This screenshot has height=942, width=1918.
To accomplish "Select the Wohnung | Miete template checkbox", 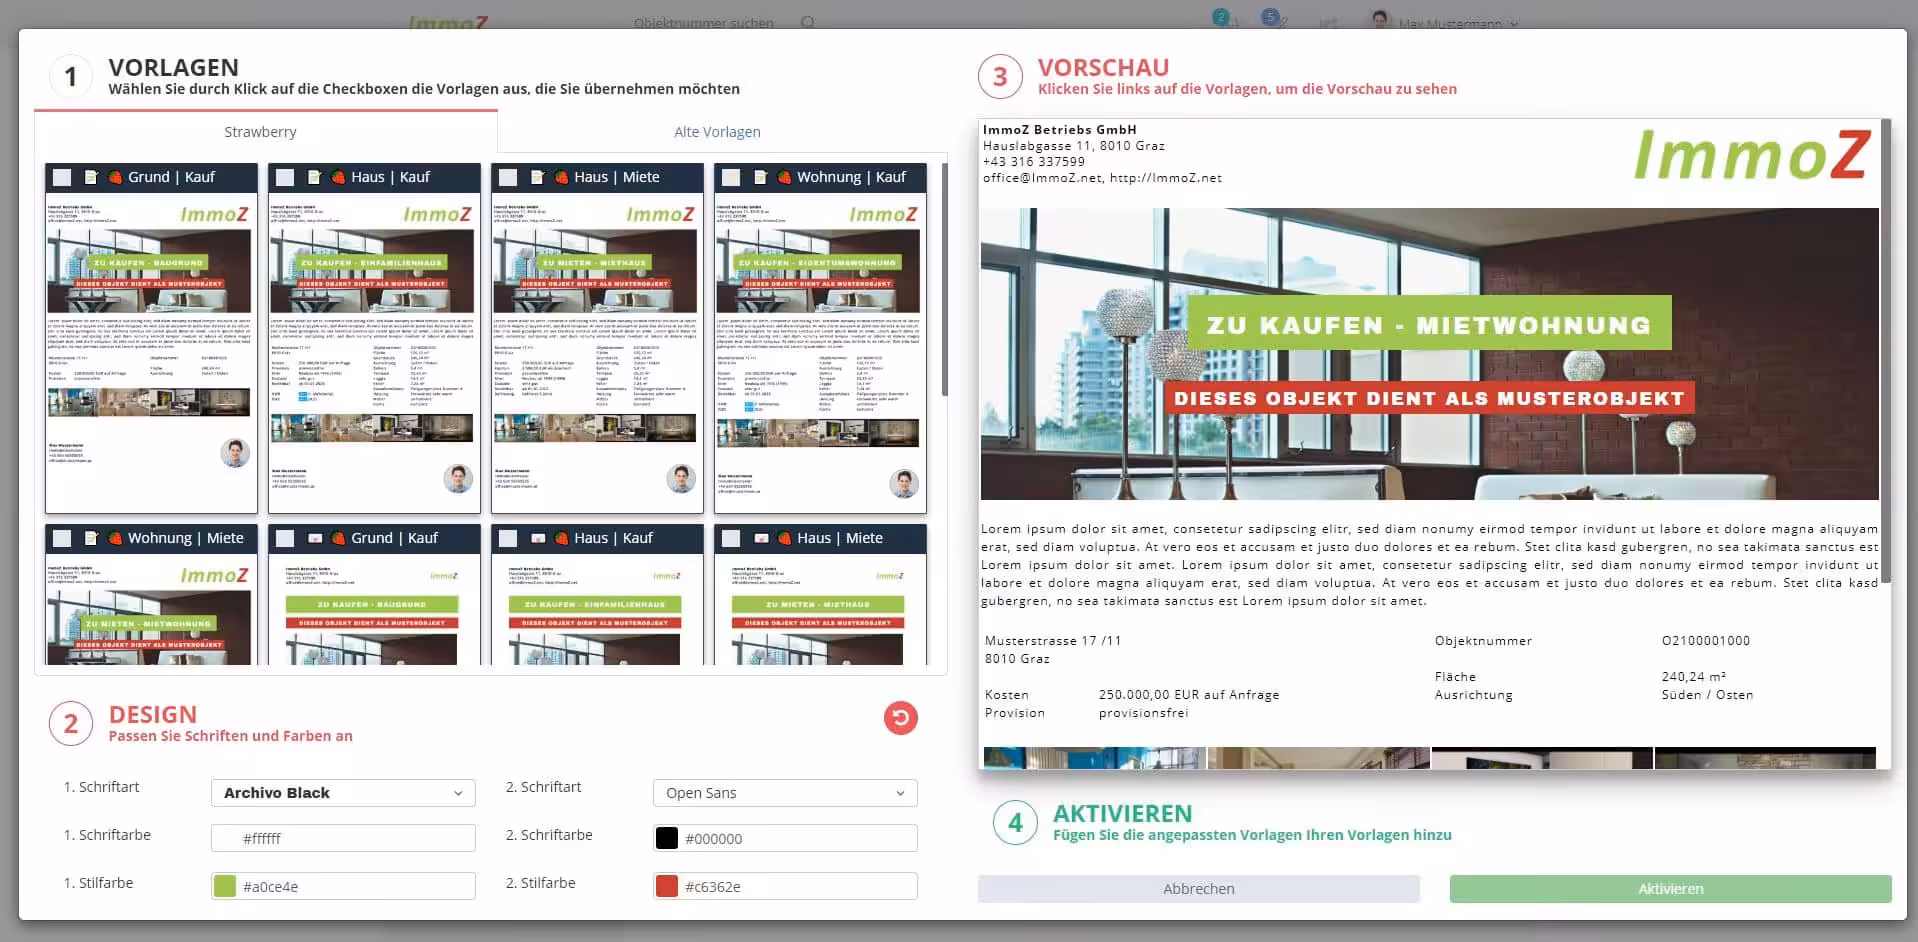I will (62, 538).
